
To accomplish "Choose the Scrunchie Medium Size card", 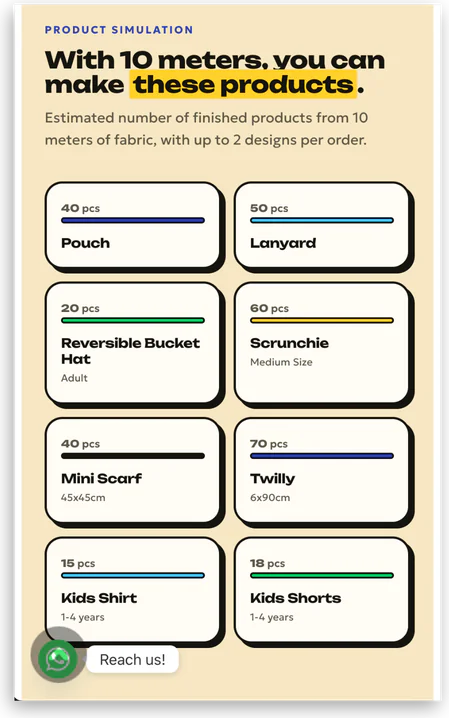I will tap(322, 343).
